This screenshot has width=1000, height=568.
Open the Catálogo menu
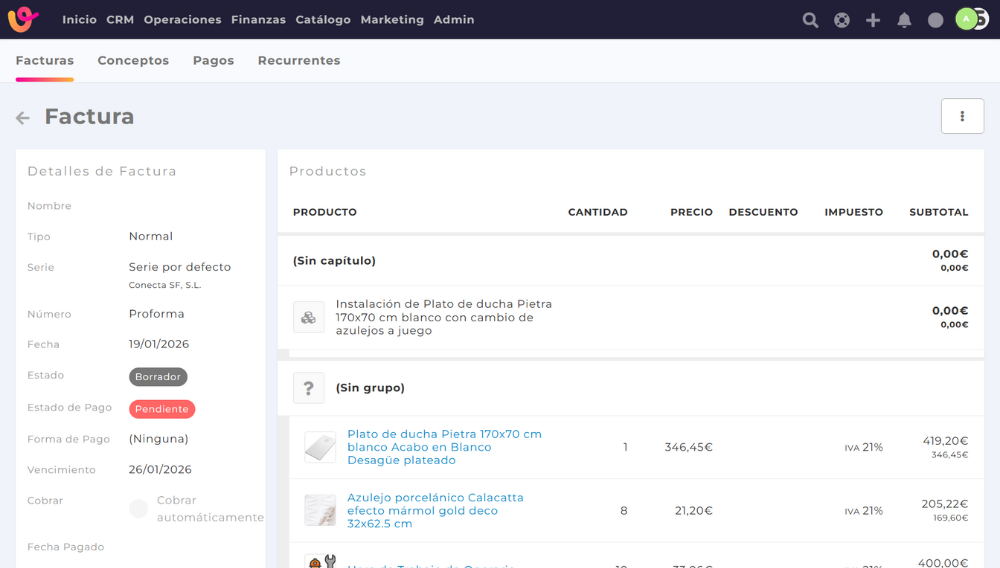(323, 20)
